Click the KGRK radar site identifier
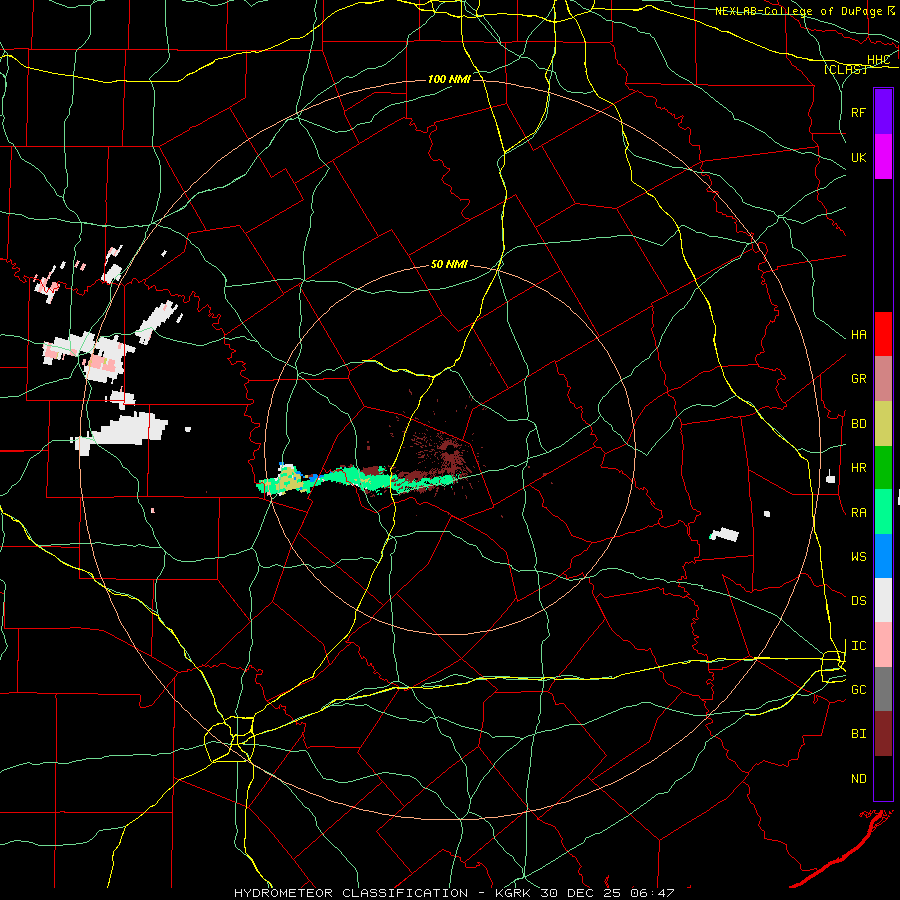 coord(515,893)
